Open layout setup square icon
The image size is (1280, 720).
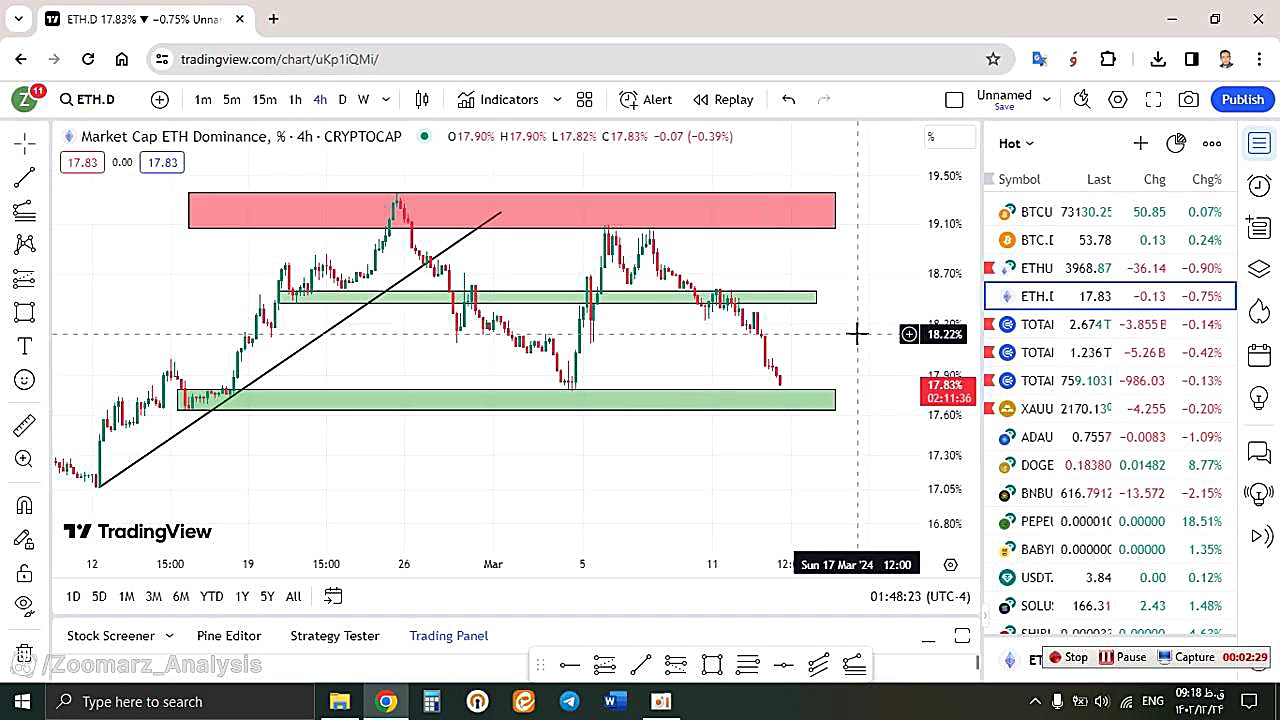point(954,99)
